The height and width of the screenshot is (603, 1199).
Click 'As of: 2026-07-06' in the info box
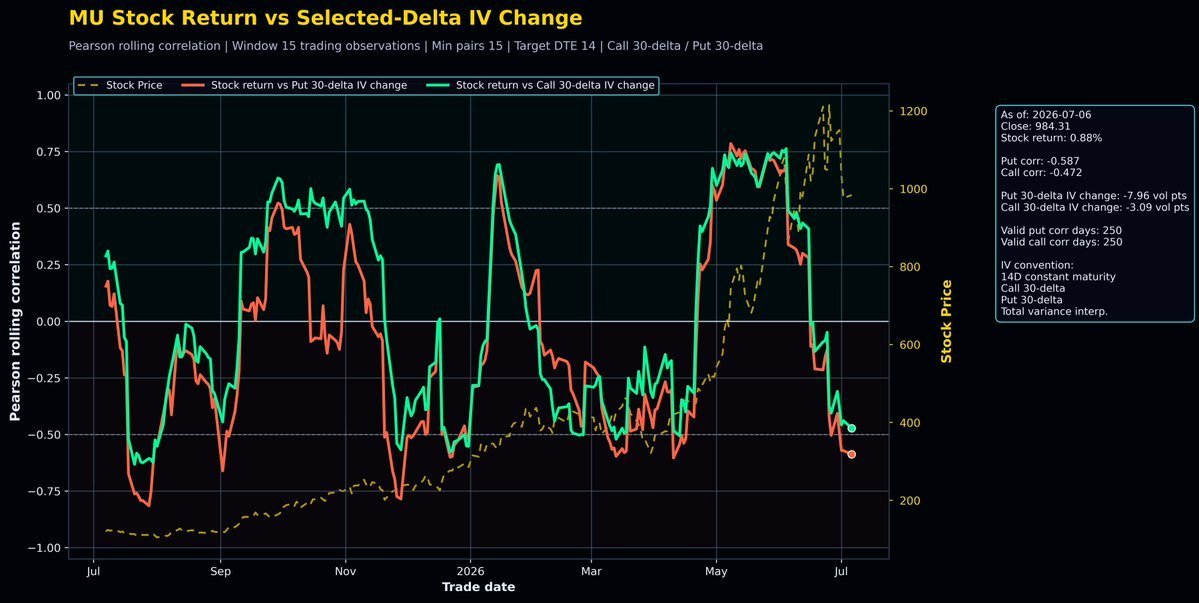tap(1045, 115)
